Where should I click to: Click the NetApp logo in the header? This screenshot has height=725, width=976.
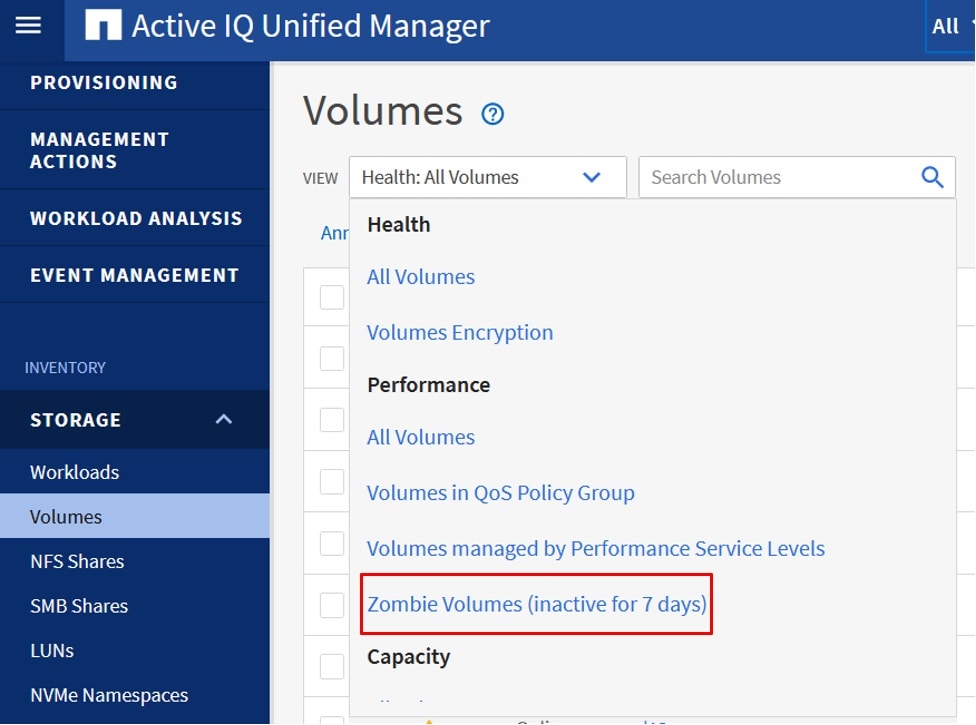(x=102, y=26)
